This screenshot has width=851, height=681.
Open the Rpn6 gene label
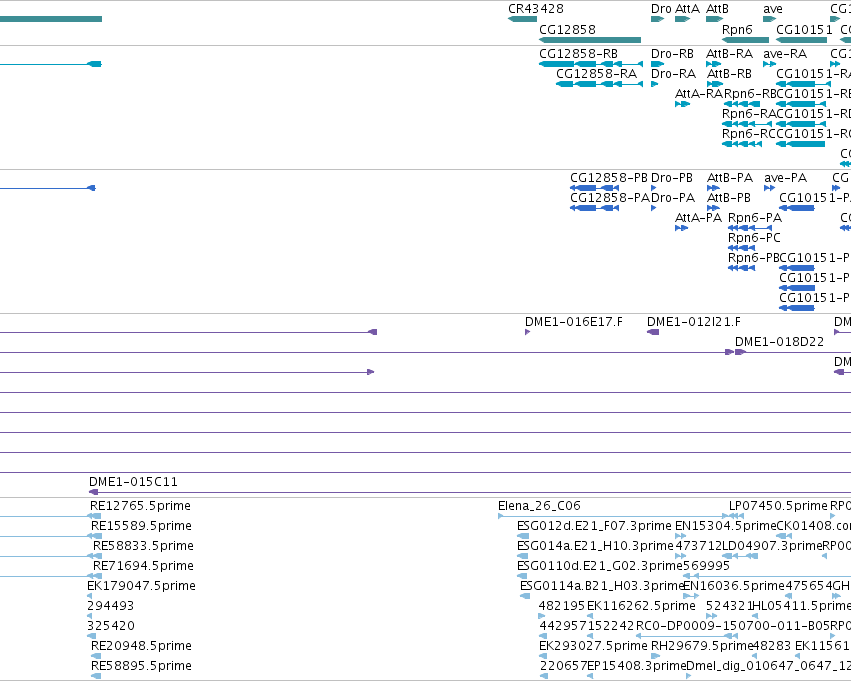(737, 29)
